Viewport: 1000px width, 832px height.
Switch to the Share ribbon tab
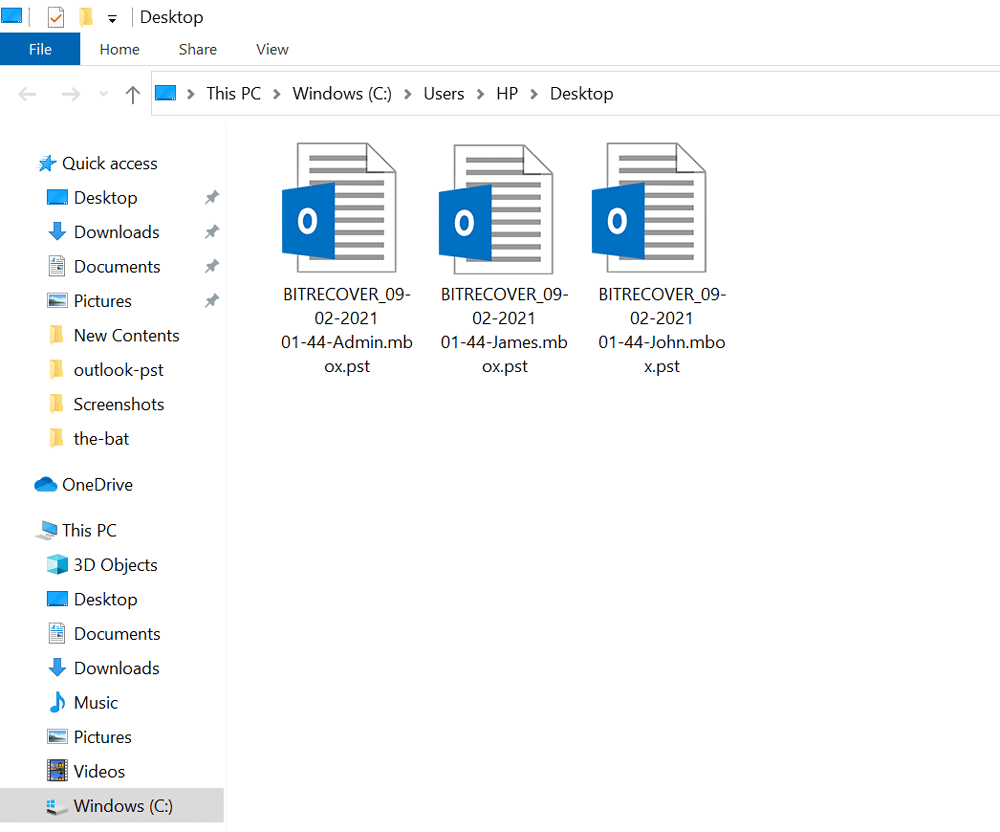pos(197,49)
